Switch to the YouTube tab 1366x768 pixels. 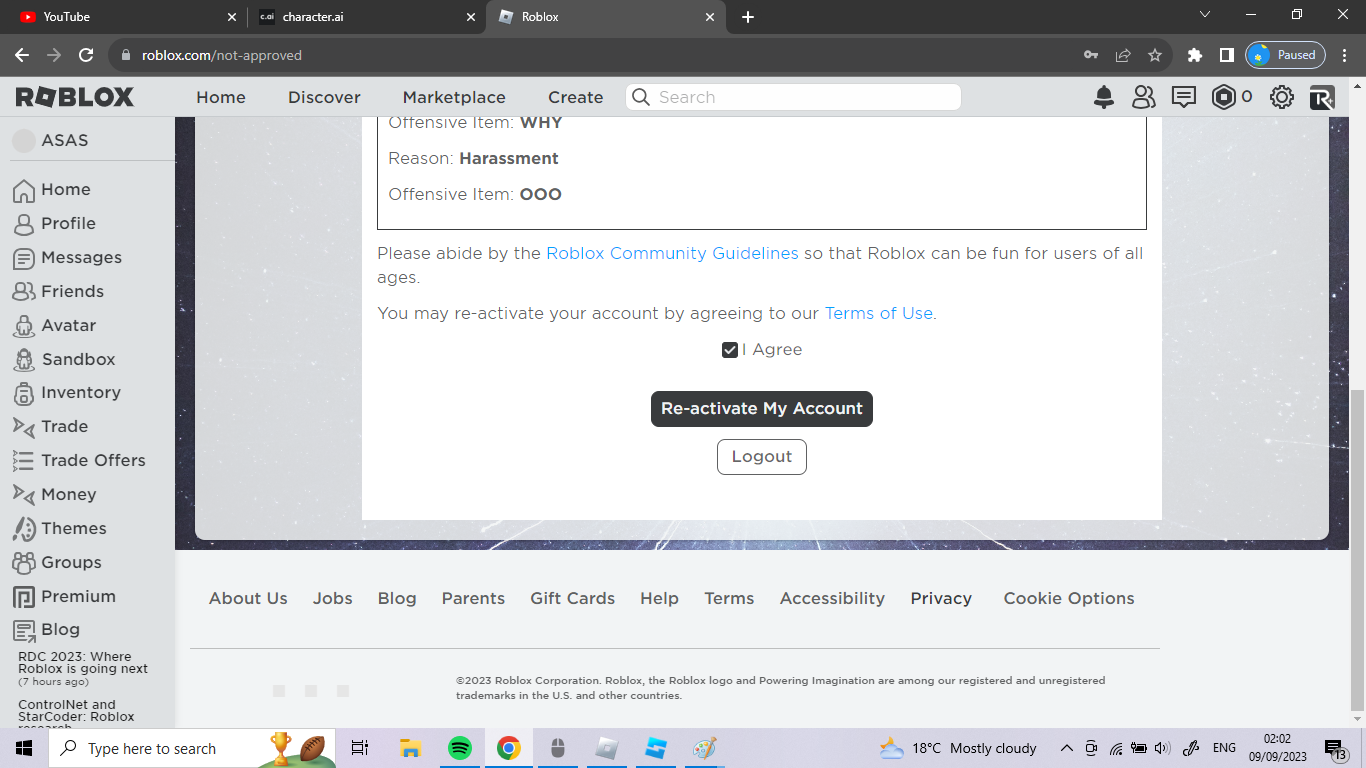pyautogui.click(x=124, y=17)
